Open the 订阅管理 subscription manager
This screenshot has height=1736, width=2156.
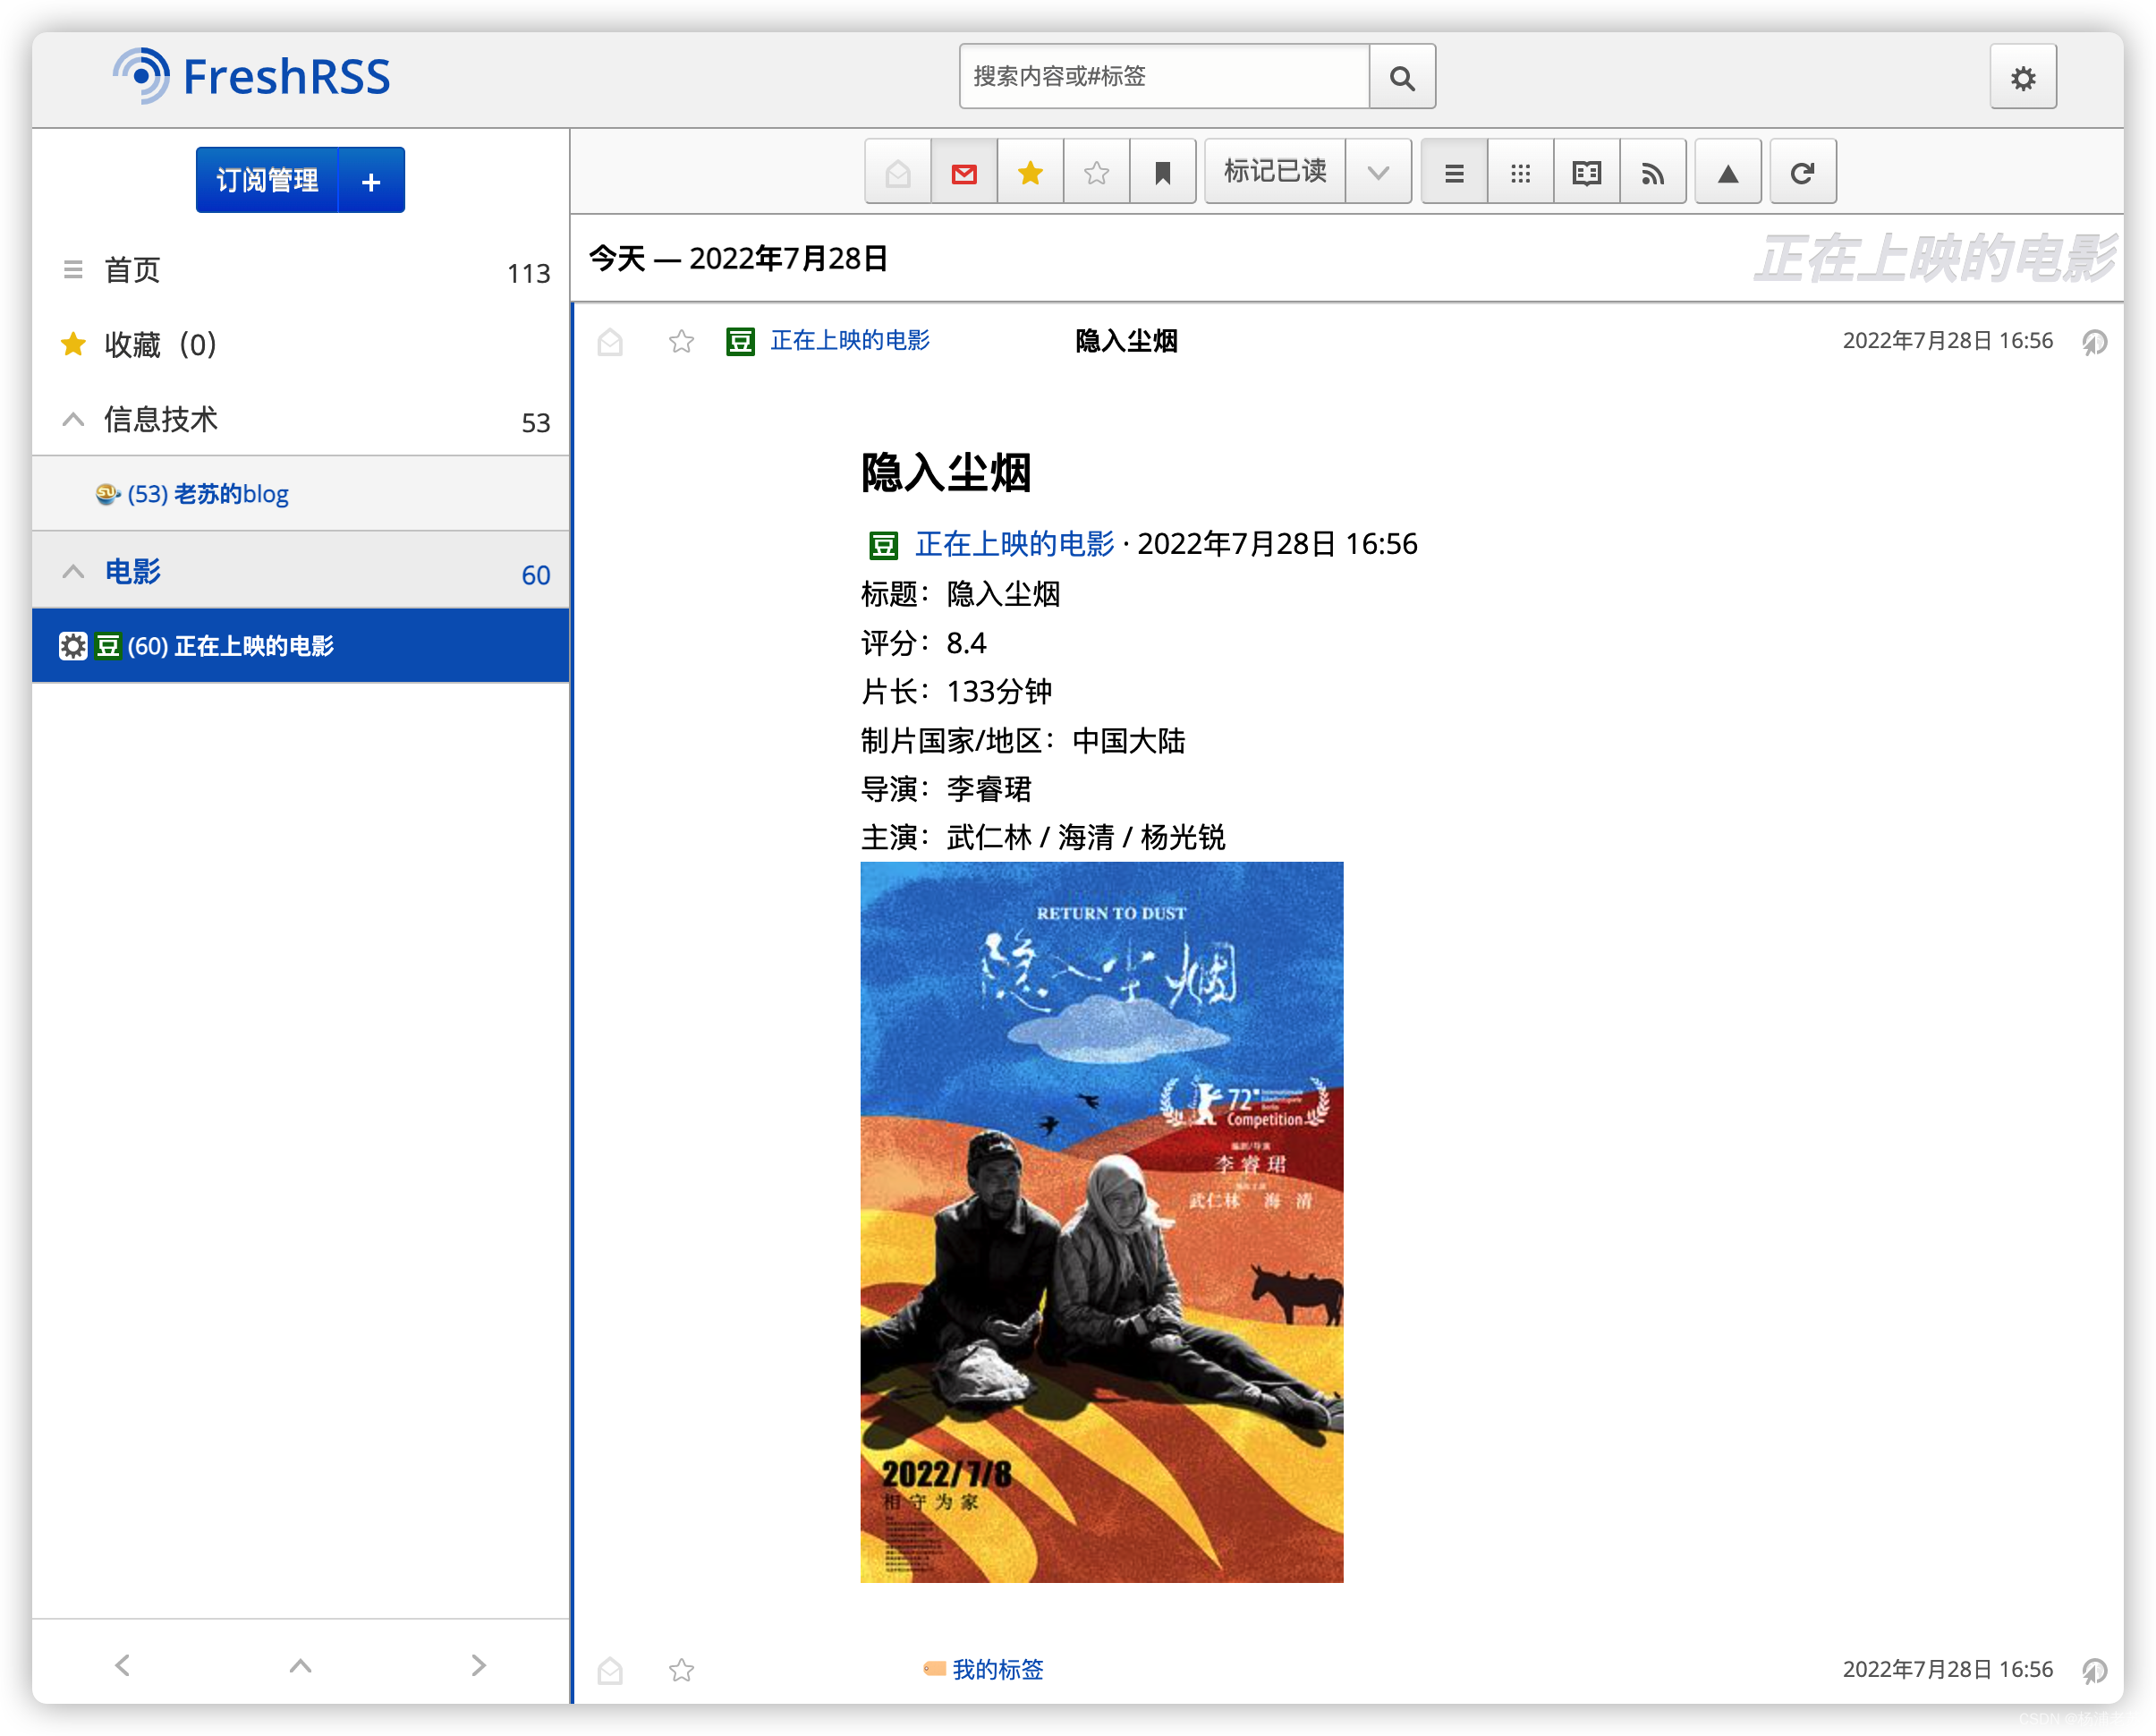point(267,180)
